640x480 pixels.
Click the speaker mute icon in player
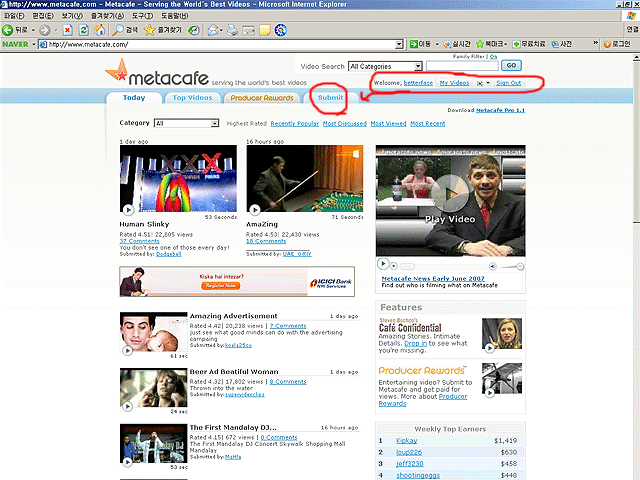point(493,267)
